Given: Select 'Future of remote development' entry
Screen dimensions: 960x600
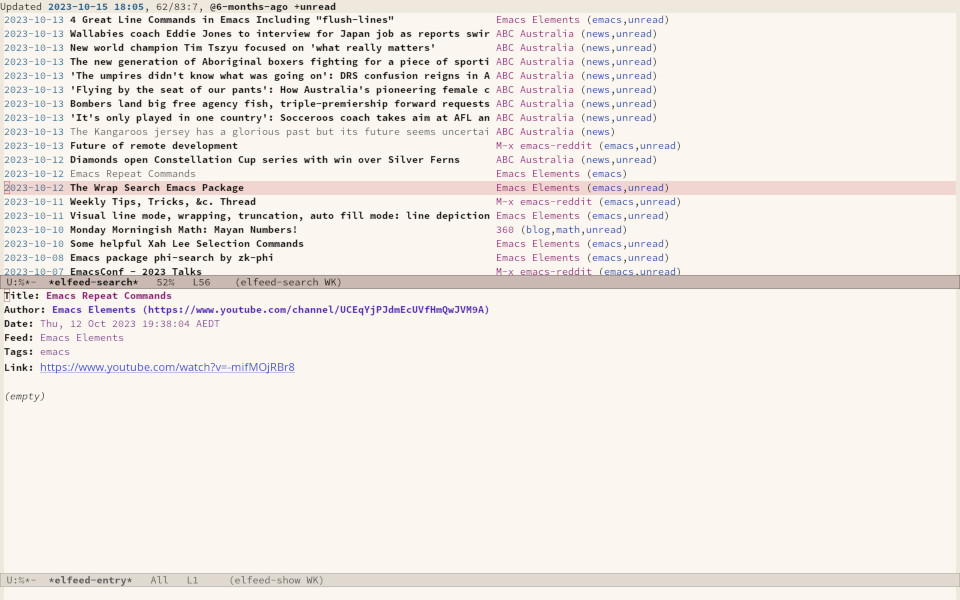Looking at the screenshot, I should pos(154,146).
